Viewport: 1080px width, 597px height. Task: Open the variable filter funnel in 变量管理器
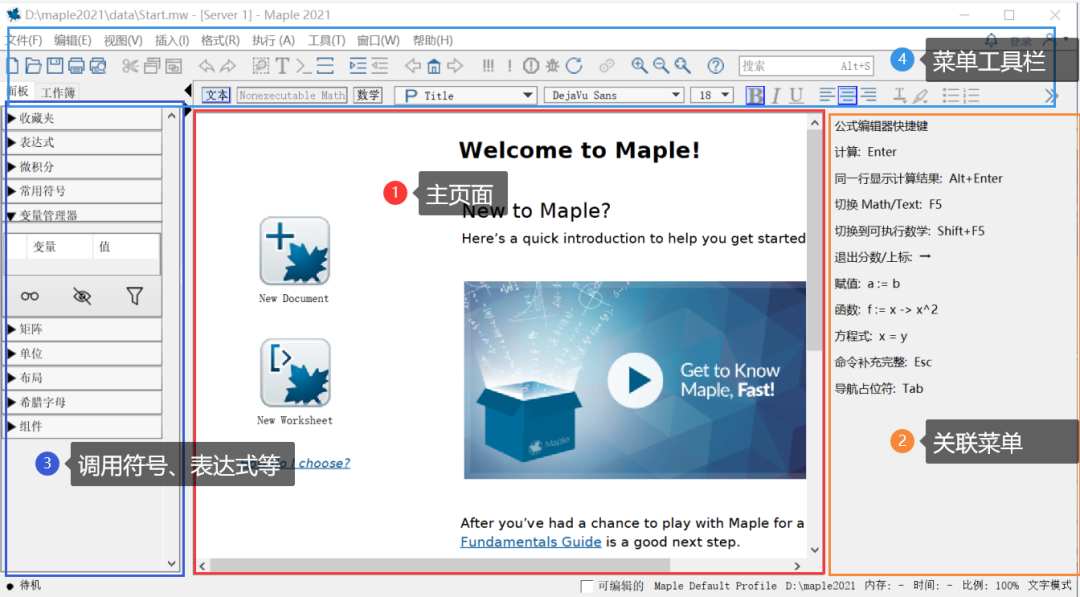[x=137, y=296]
